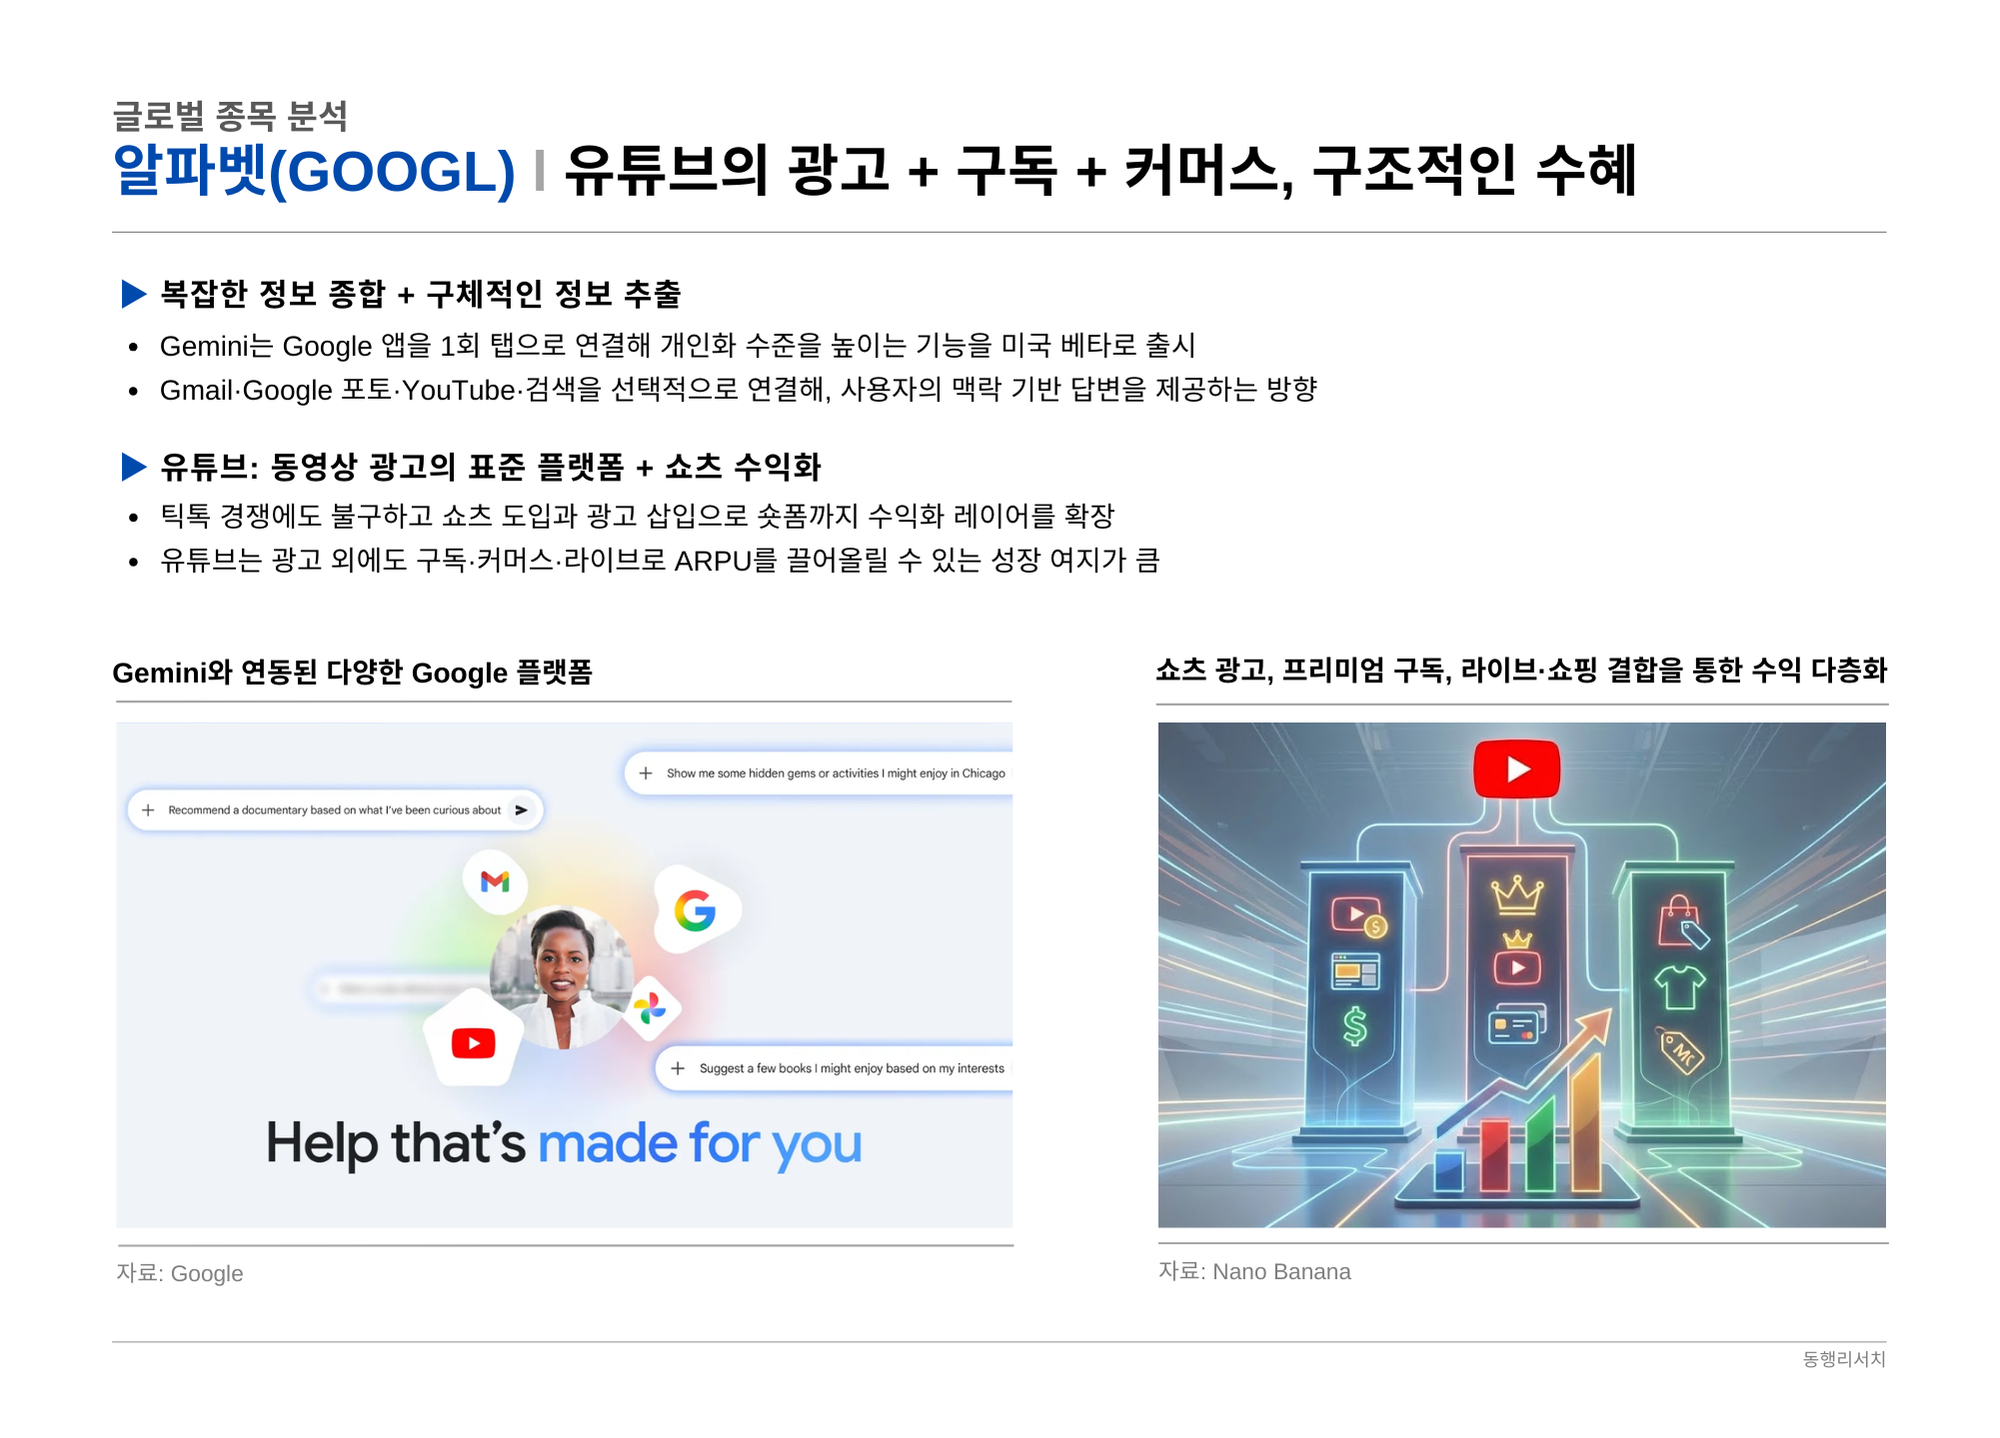Viewport: 2000px width, 1438px height.
Task: Click the t-shirt icon on right pillar
Action: [x=1680, y=987]
